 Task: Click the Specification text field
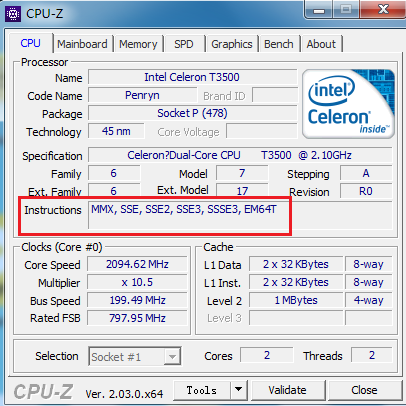click(240, 155)
